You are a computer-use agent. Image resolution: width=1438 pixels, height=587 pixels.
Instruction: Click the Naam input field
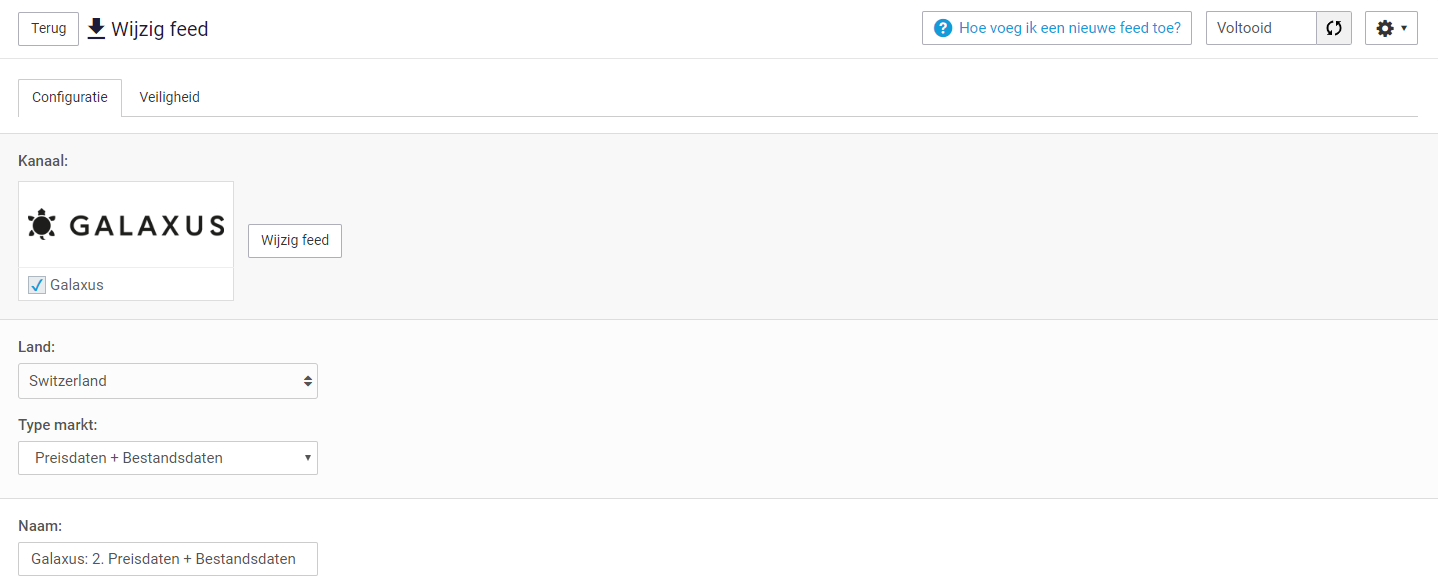click(x=168, y=559)
